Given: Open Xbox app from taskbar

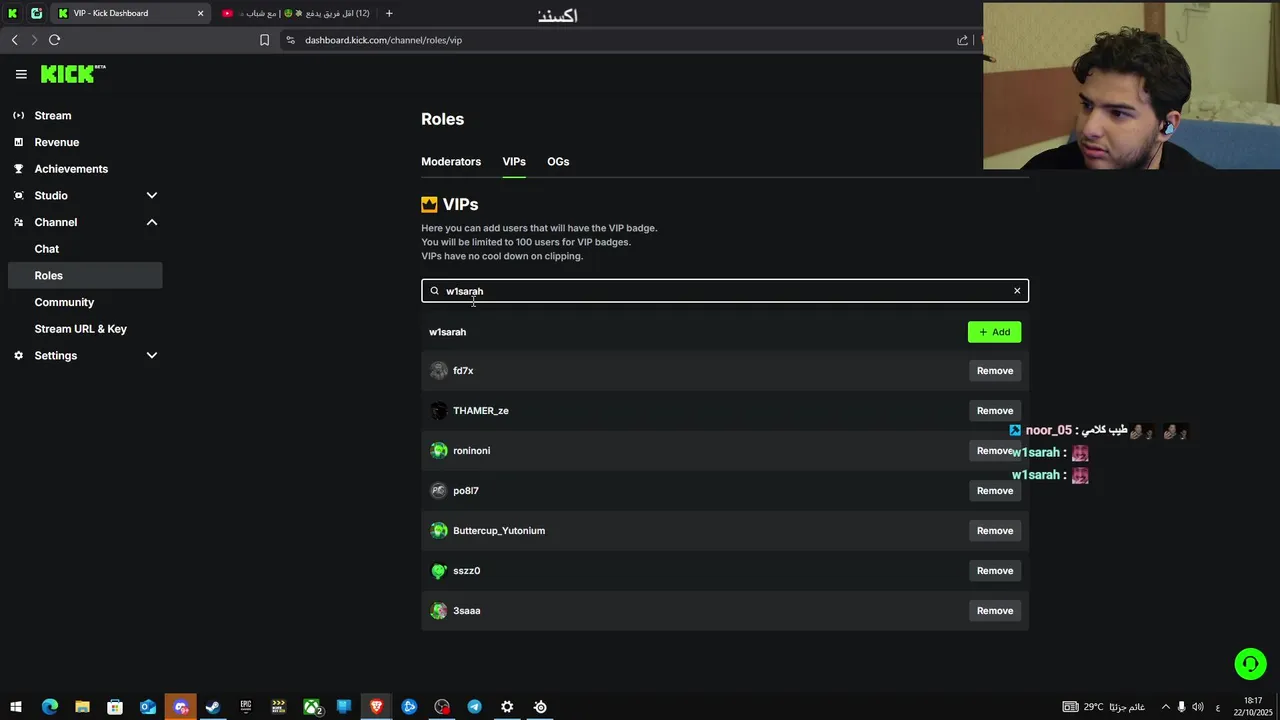Looking at the screenshot, I should point(312,707).
